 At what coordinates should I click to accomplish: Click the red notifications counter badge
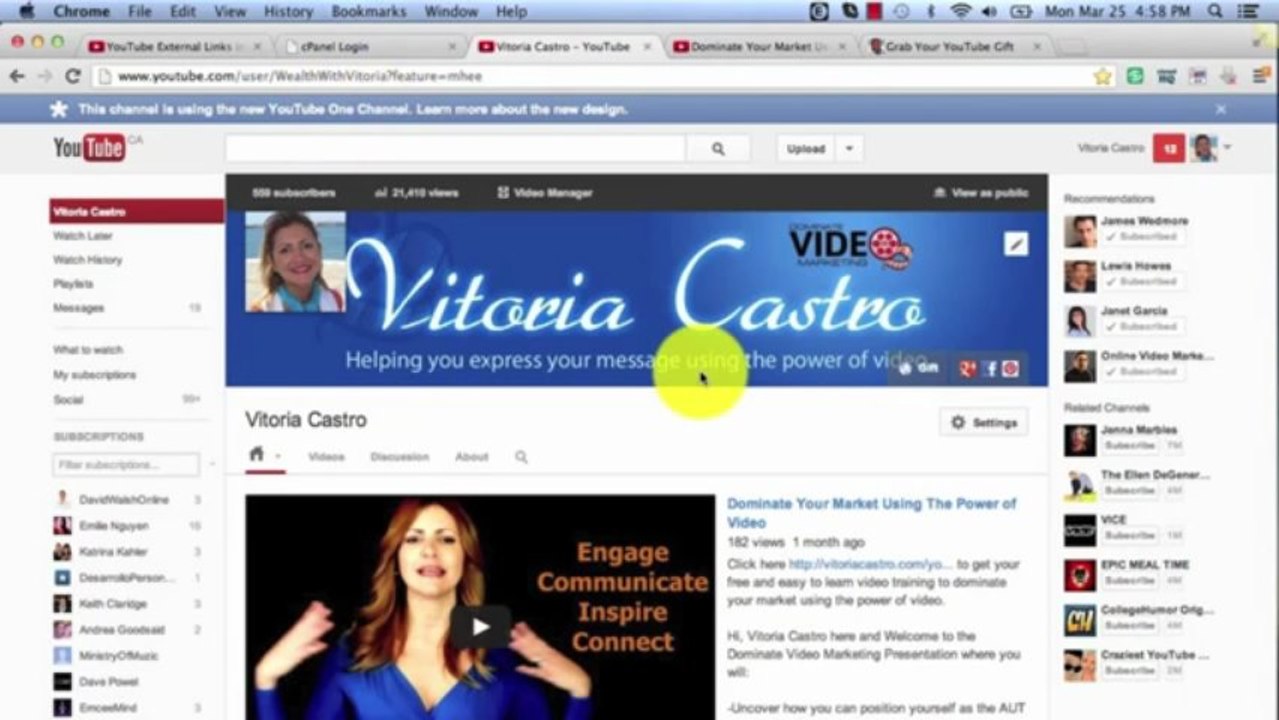[1168, 148]
